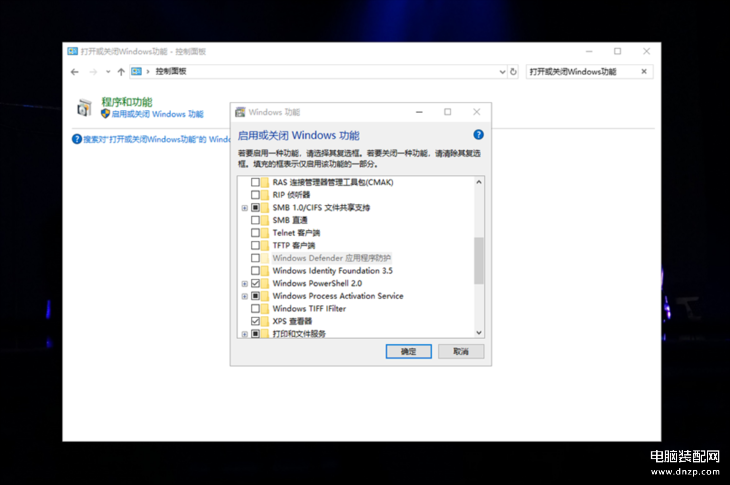
Task: Toggle Windows Process Activation Service checkbox
Action: tap(255, 296)
